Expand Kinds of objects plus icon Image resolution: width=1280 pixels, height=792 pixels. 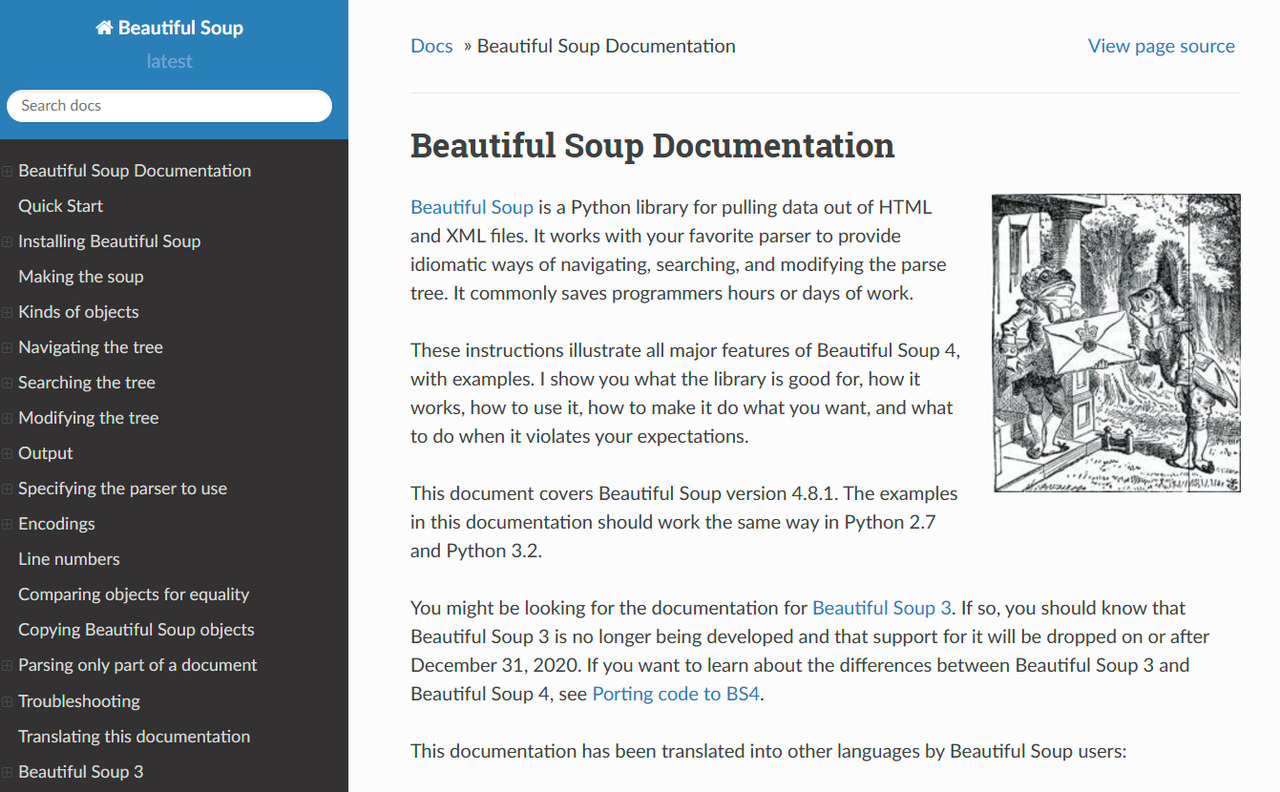[x=7, y=312]
